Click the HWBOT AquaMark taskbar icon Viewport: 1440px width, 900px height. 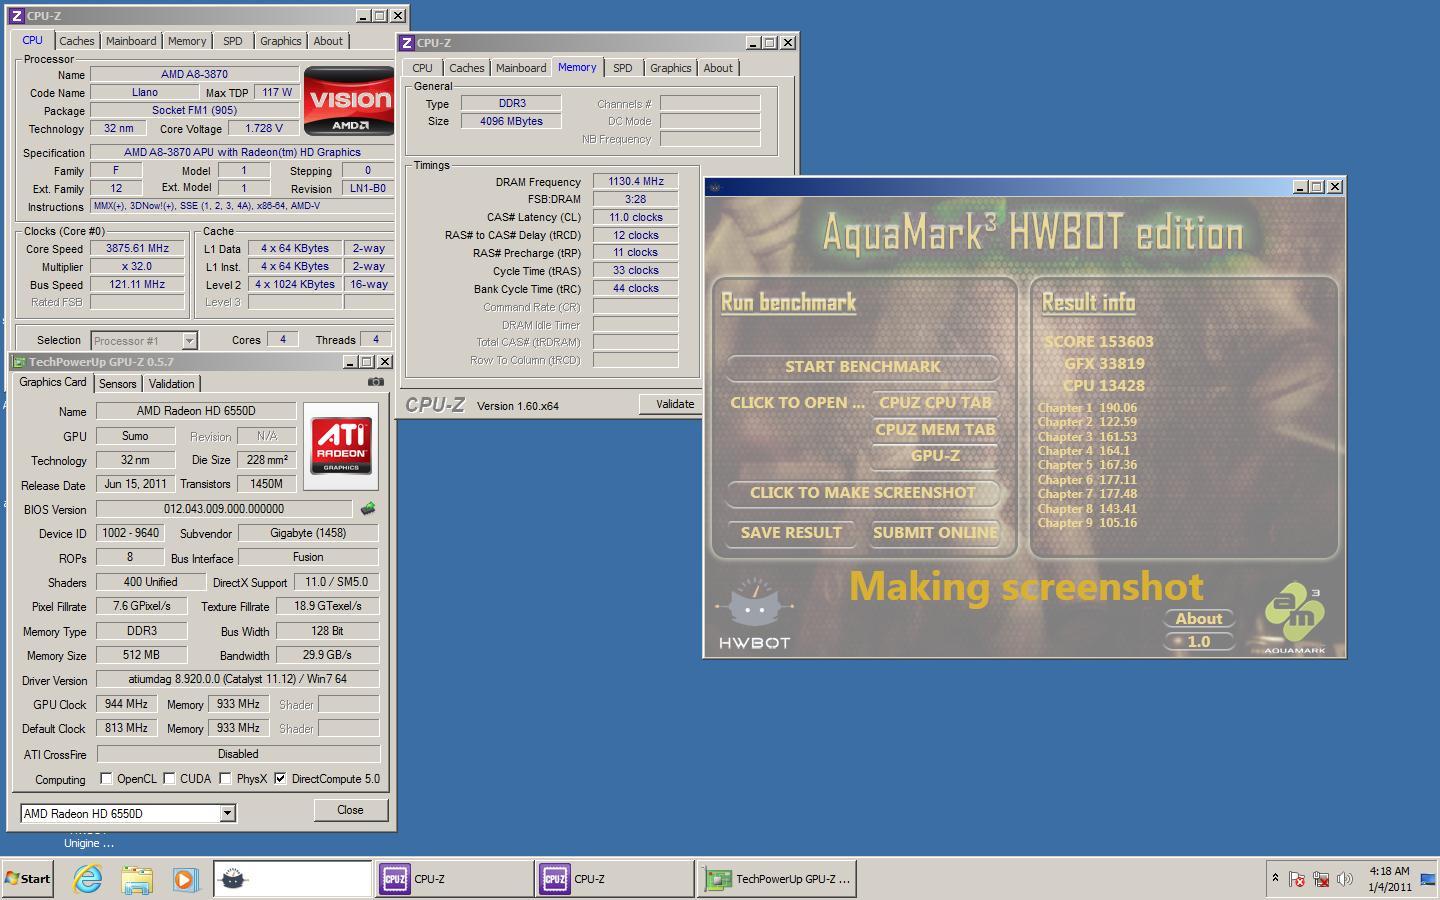[x=292, y=879]
